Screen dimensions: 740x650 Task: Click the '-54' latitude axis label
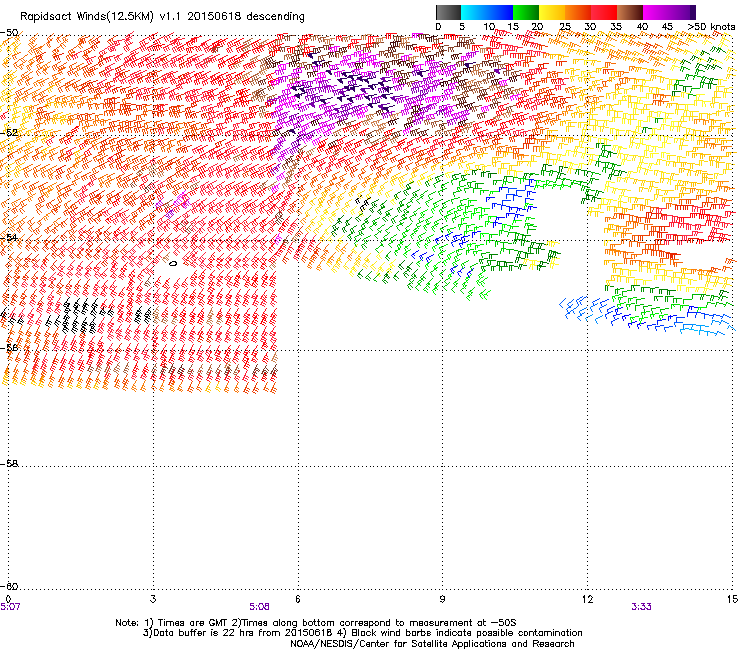click(9, 237)
